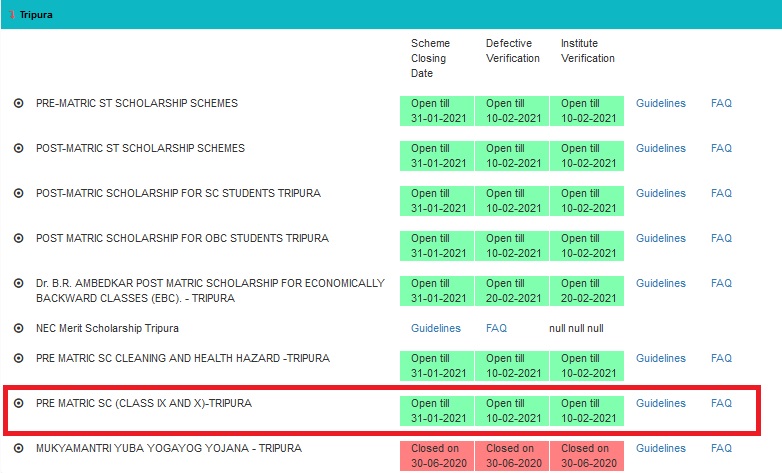
Task: Click bullet icon beside PRE-MATRIC ST SCHOLARSHIP SCHEMES
Action: click(x=18, y=104)
